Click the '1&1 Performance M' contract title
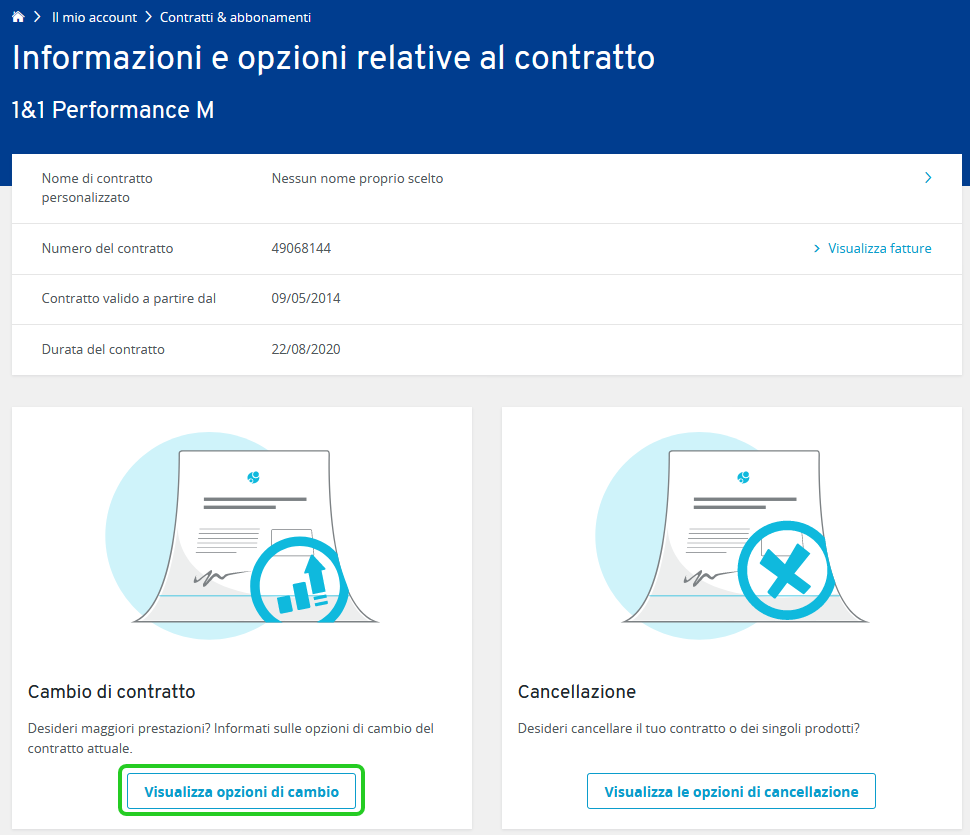 tap(113, 109)
